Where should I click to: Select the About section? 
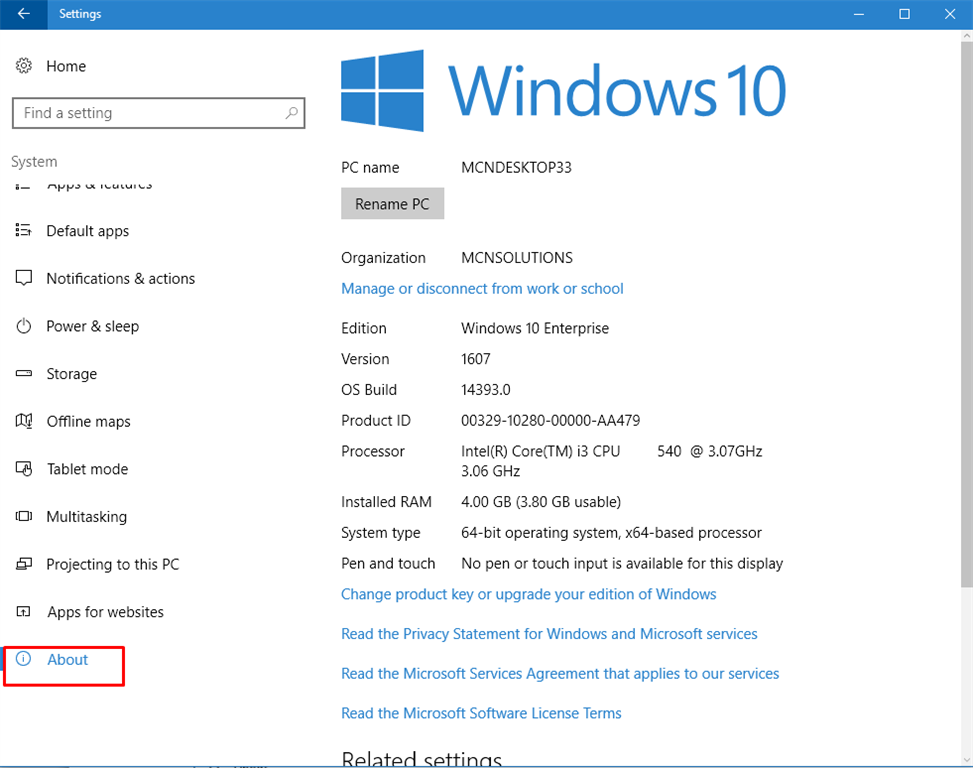point(68,659)
